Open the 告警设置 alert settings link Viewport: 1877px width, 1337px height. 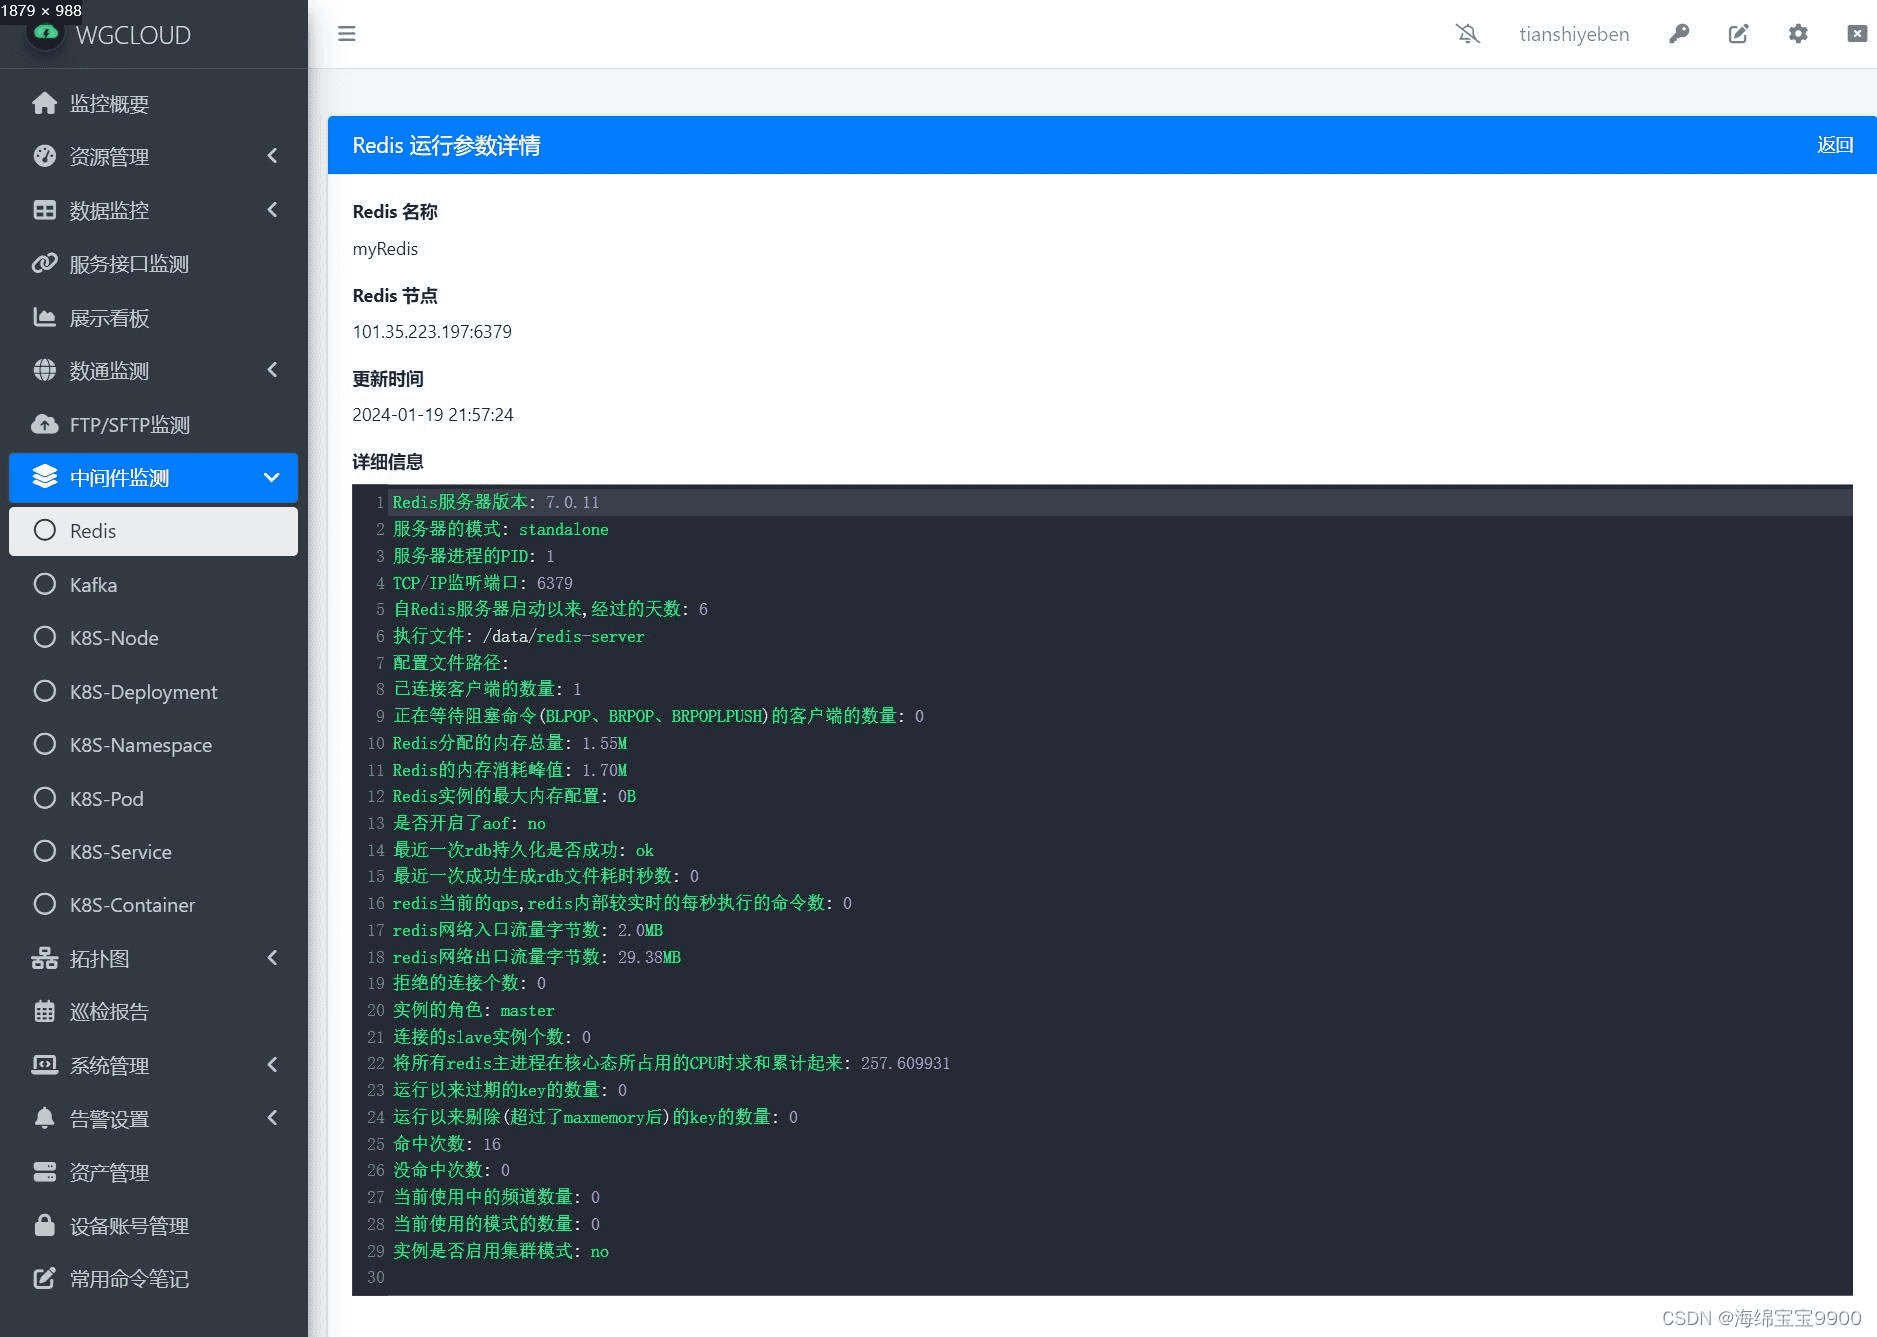pyautogui.click(x=110, y=1118)
